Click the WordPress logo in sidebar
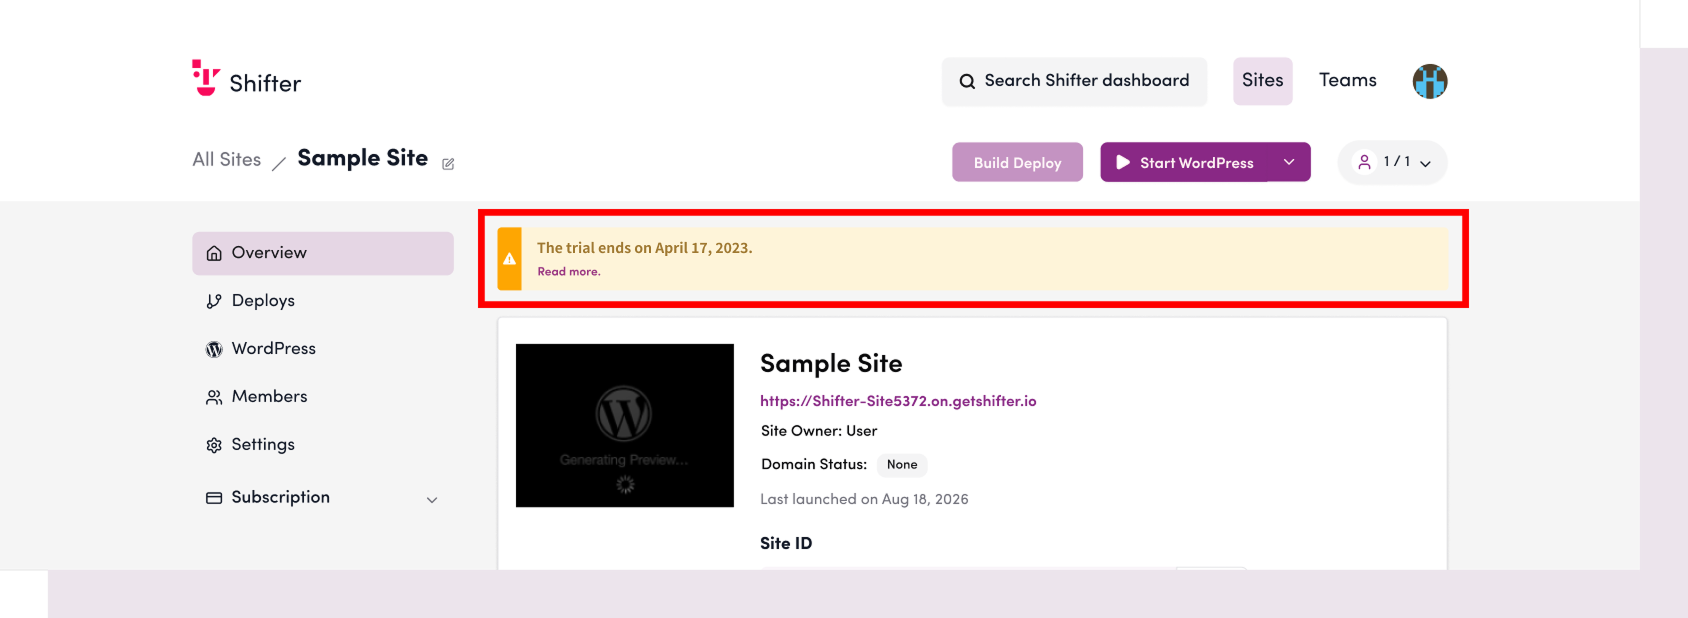 [214, 349]
